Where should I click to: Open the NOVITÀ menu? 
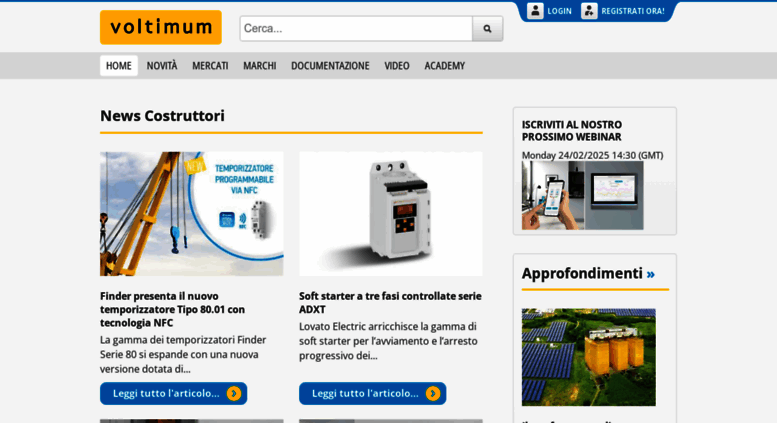click(x=162, y=66)
